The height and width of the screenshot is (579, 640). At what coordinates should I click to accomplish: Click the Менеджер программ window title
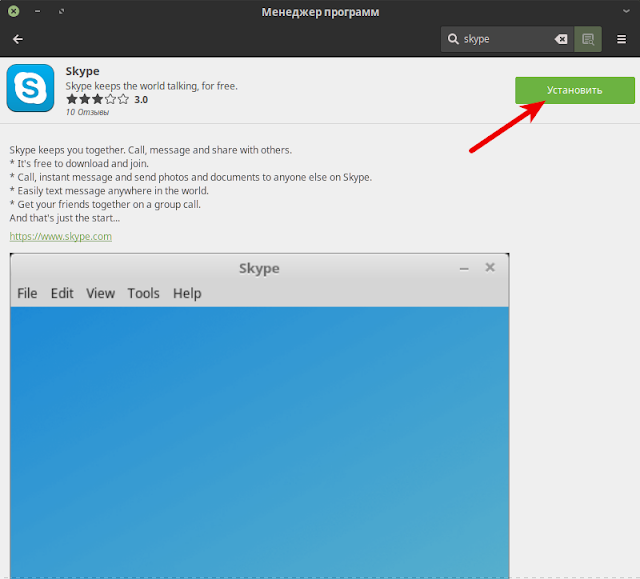(x=320, y=12)
